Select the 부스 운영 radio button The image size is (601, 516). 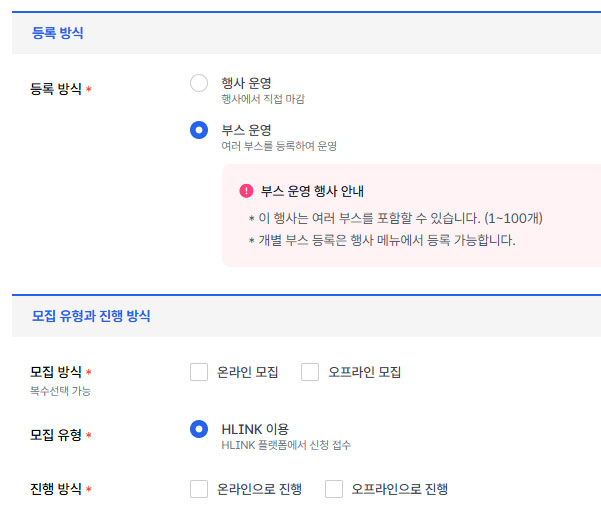click(199, 130)
